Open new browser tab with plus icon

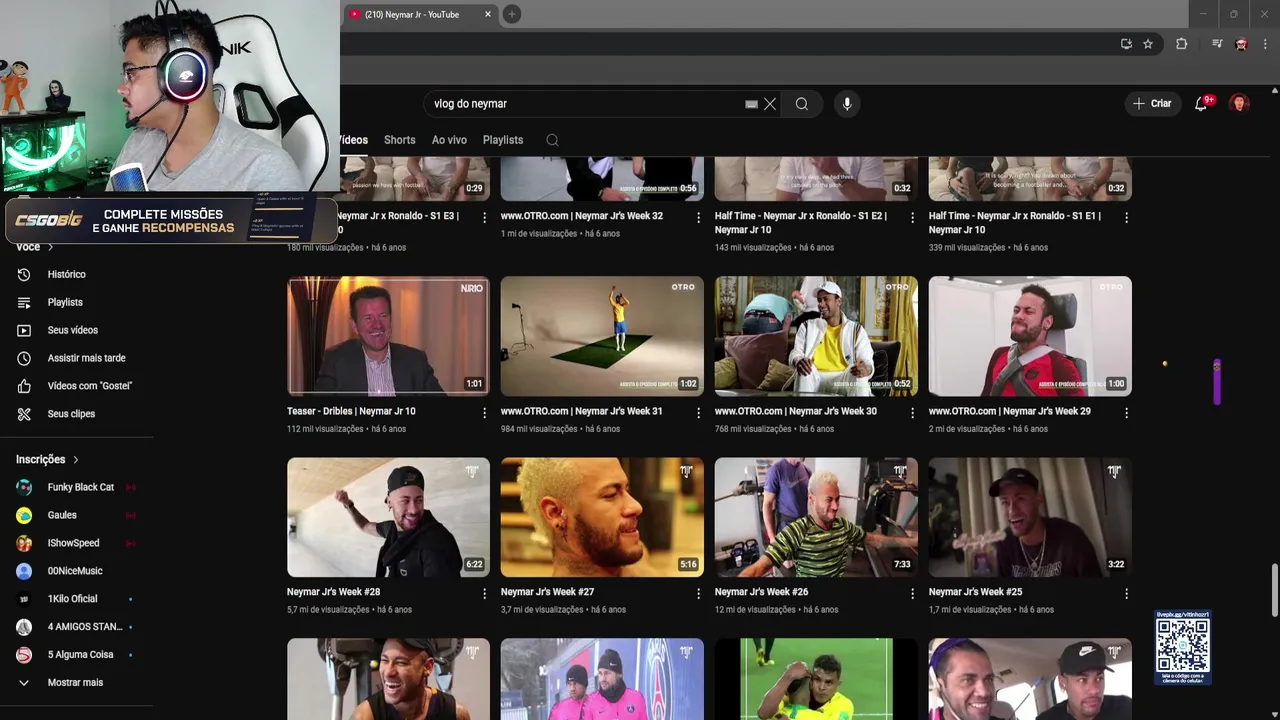pyautogui.click(x=511, y=14)
